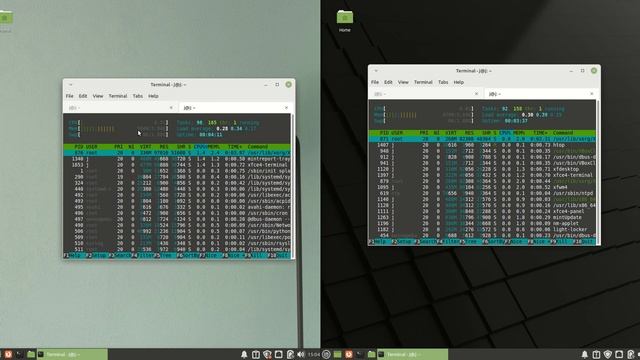Open View menu in dark-desktop Terminal
Screen dimensions: 640x360
tap(403, 82)
